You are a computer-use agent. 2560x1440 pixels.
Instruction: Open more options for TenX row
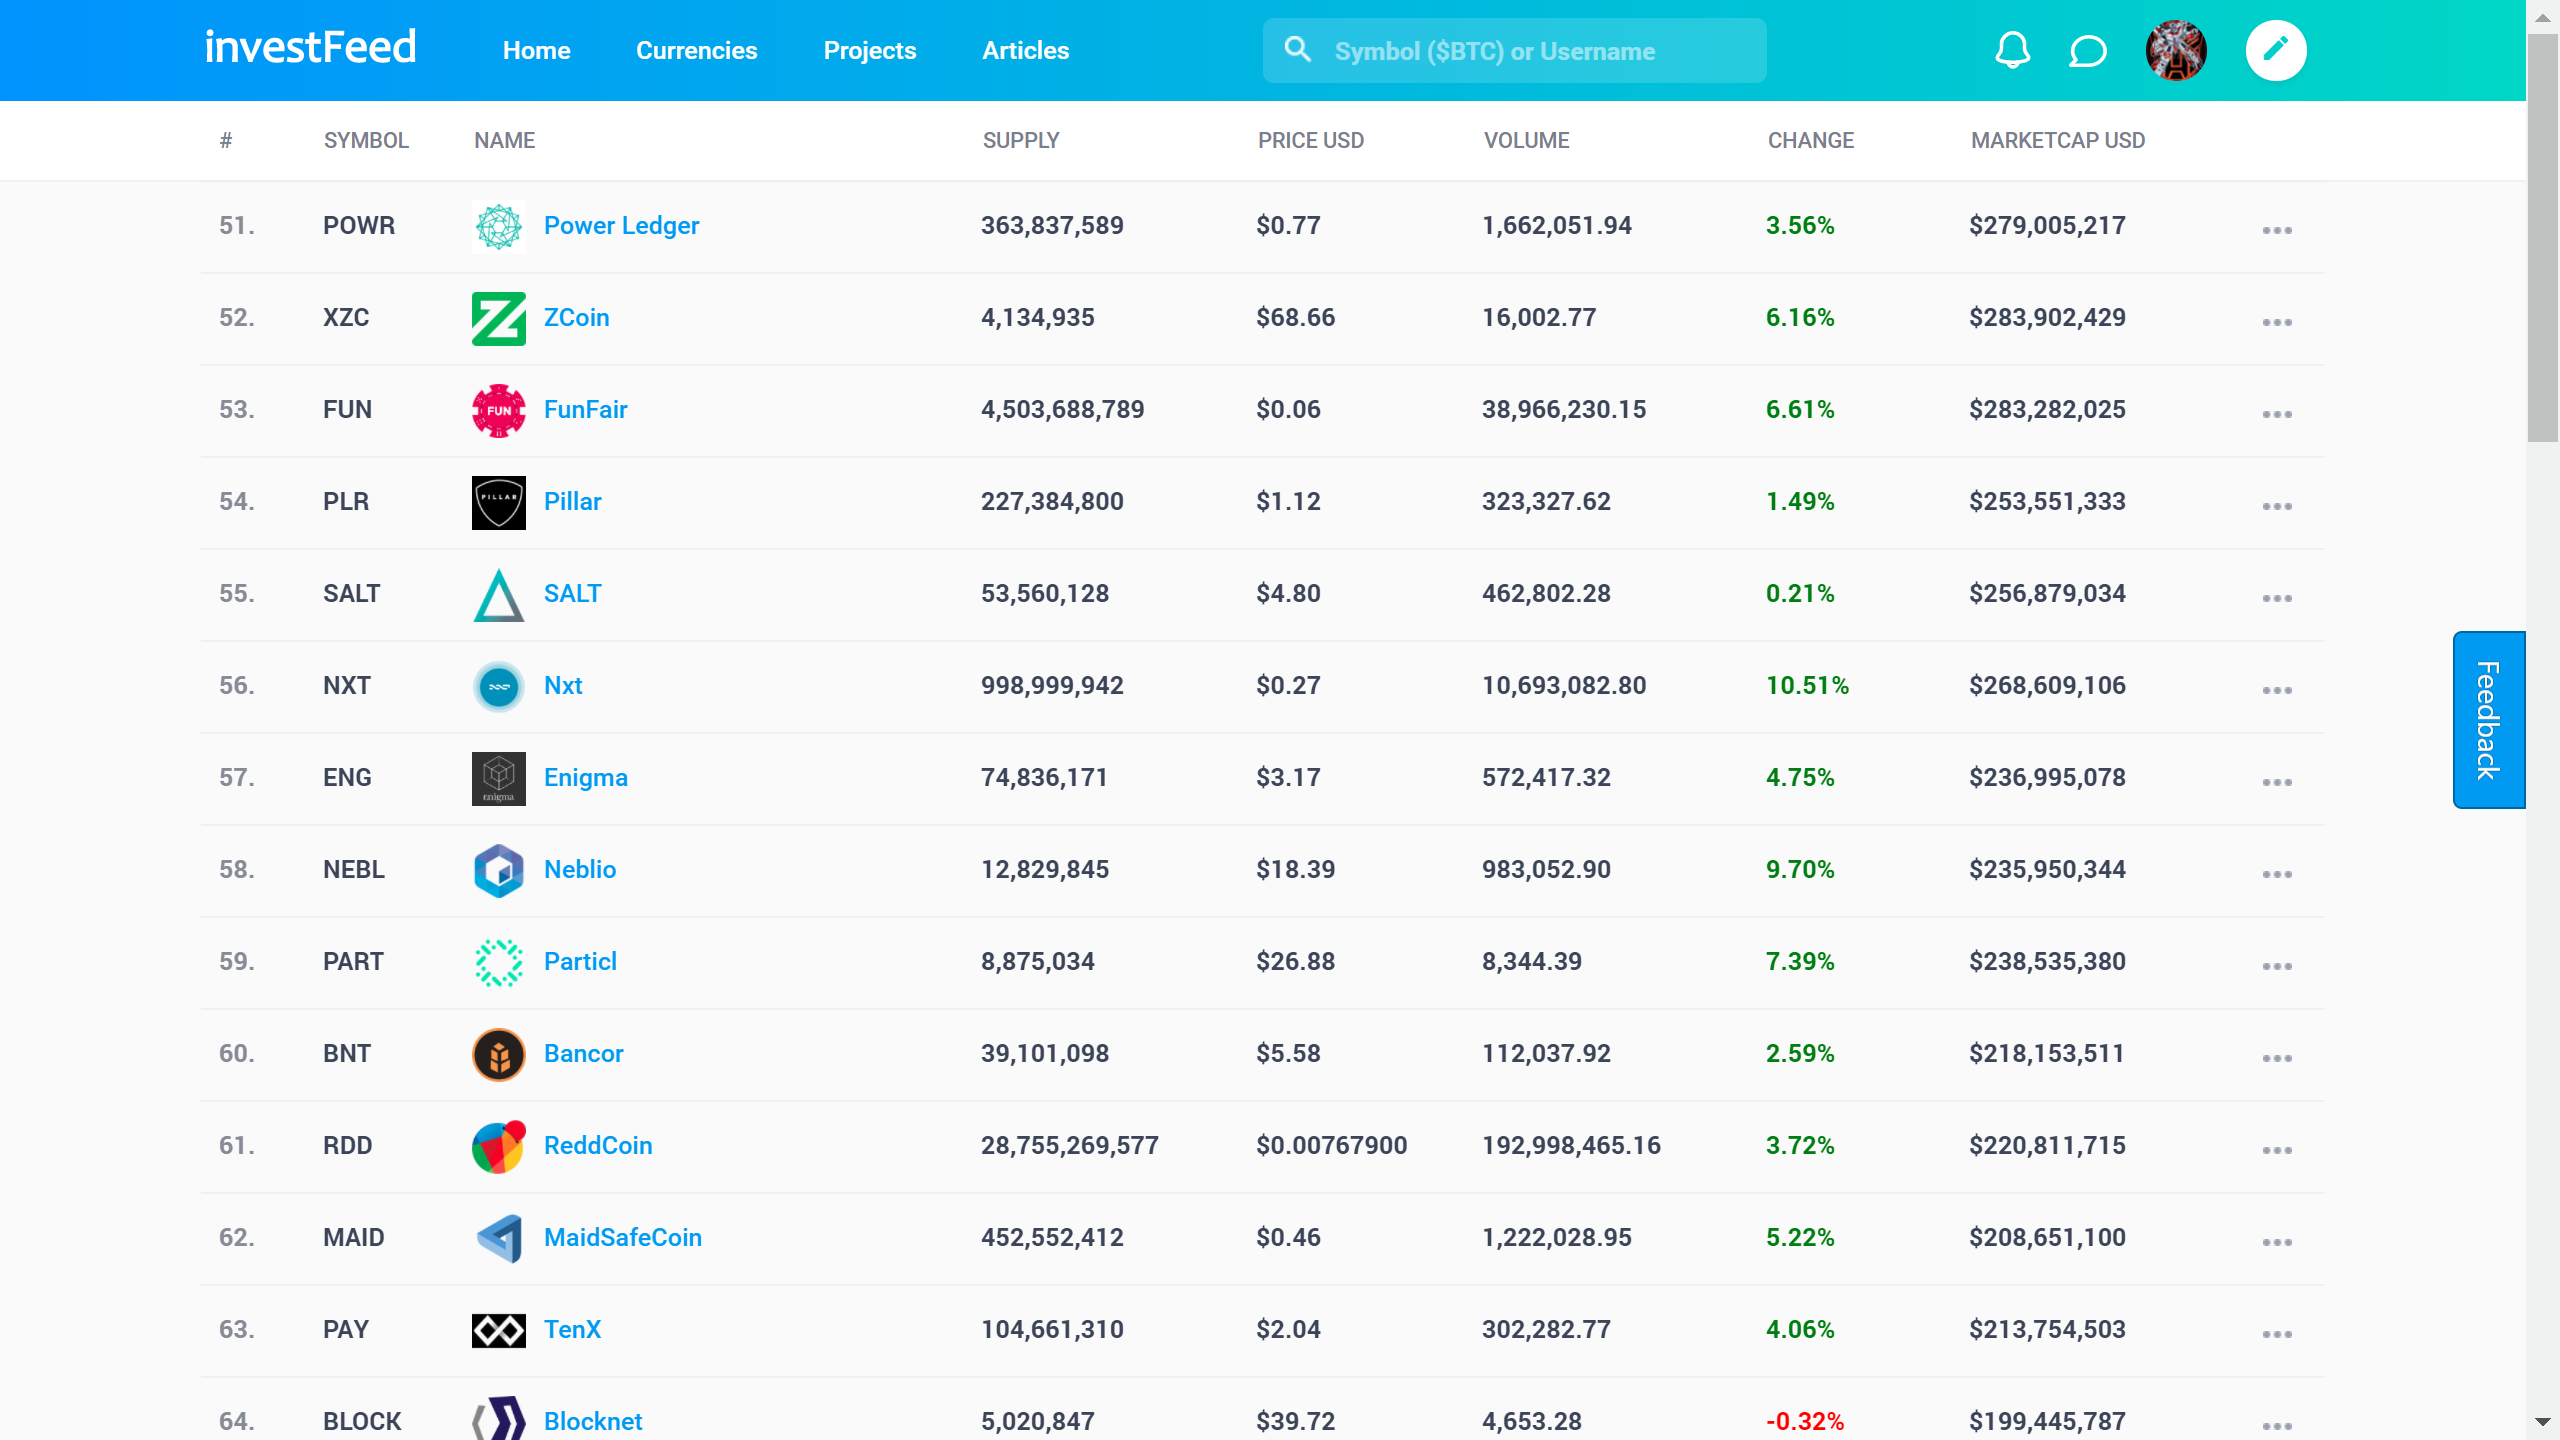point(2276,1334)
